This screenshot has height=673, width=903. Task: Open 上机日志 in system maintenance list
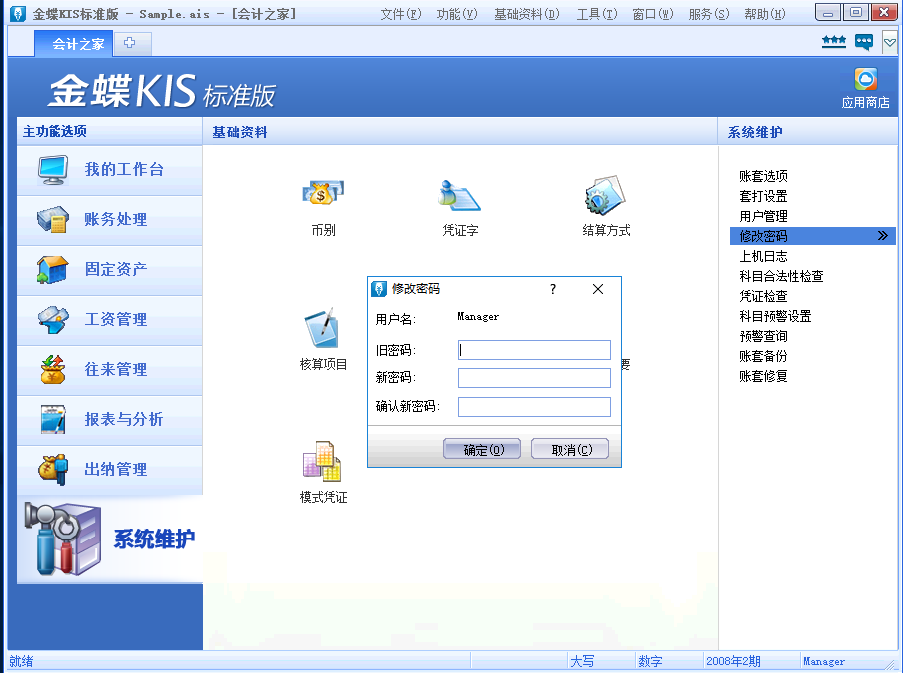point(763,256)
